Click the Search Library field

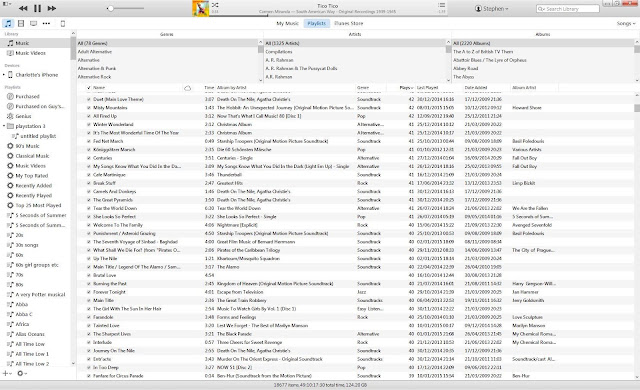point(567,9)
